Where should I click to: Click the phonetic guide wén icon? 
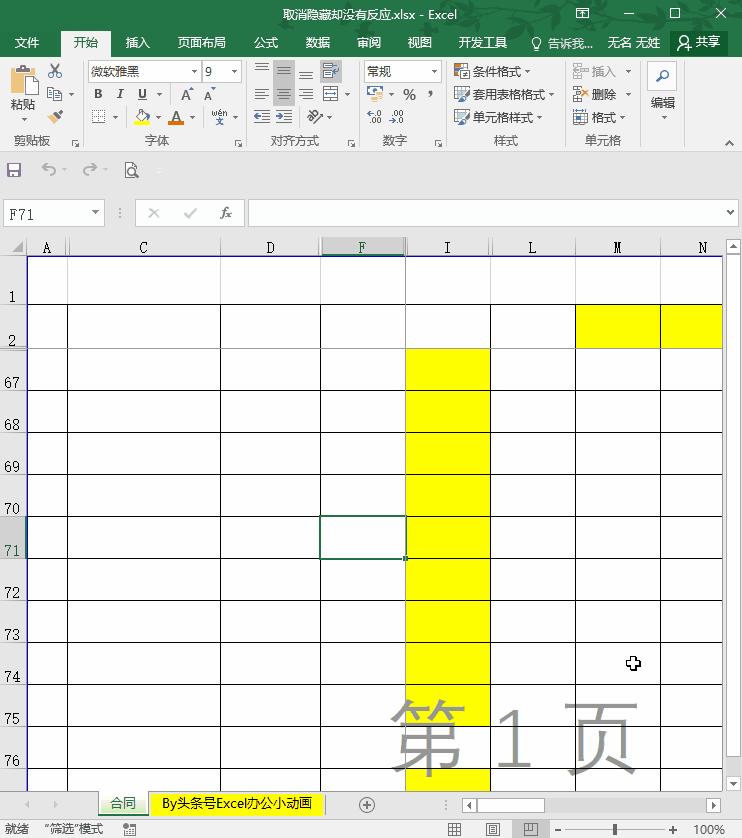pyautogui.click(x=219, y=117)
